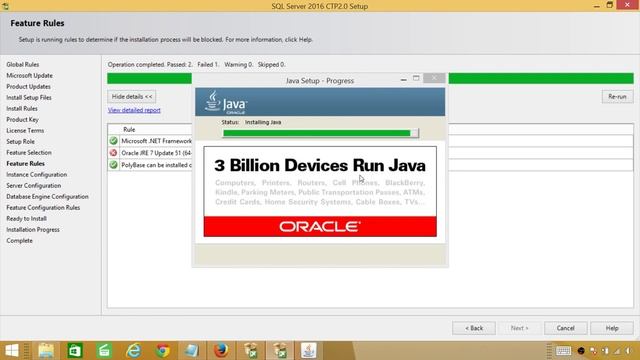This screenshot has height=360, width=640.
Task: Launch Google Chrome from the taskbar
Action: point(162,351)
